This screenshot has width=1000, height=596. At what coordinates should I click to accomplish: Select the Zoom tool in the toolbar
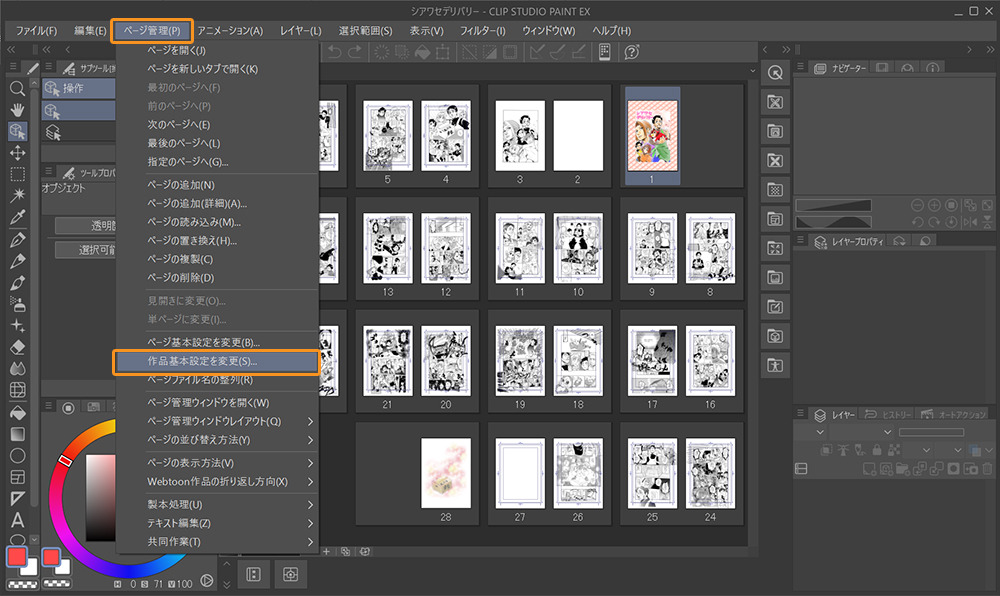16,89
